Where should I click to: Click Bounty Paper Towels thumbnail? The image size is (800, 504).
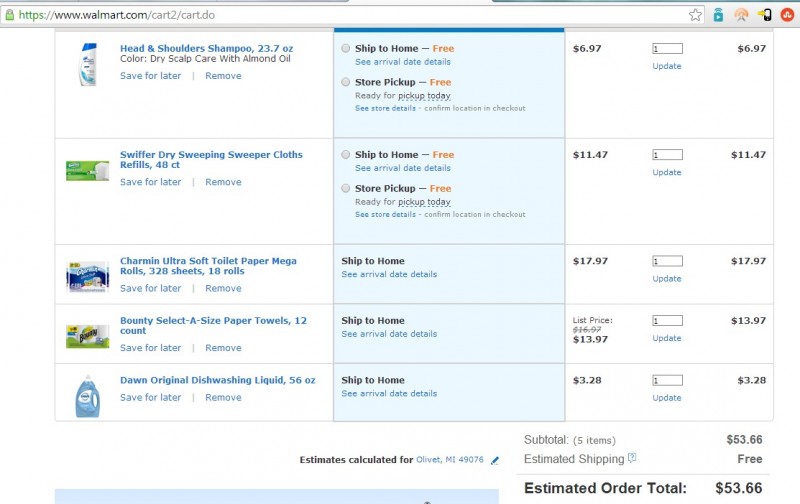click(87, 337)
